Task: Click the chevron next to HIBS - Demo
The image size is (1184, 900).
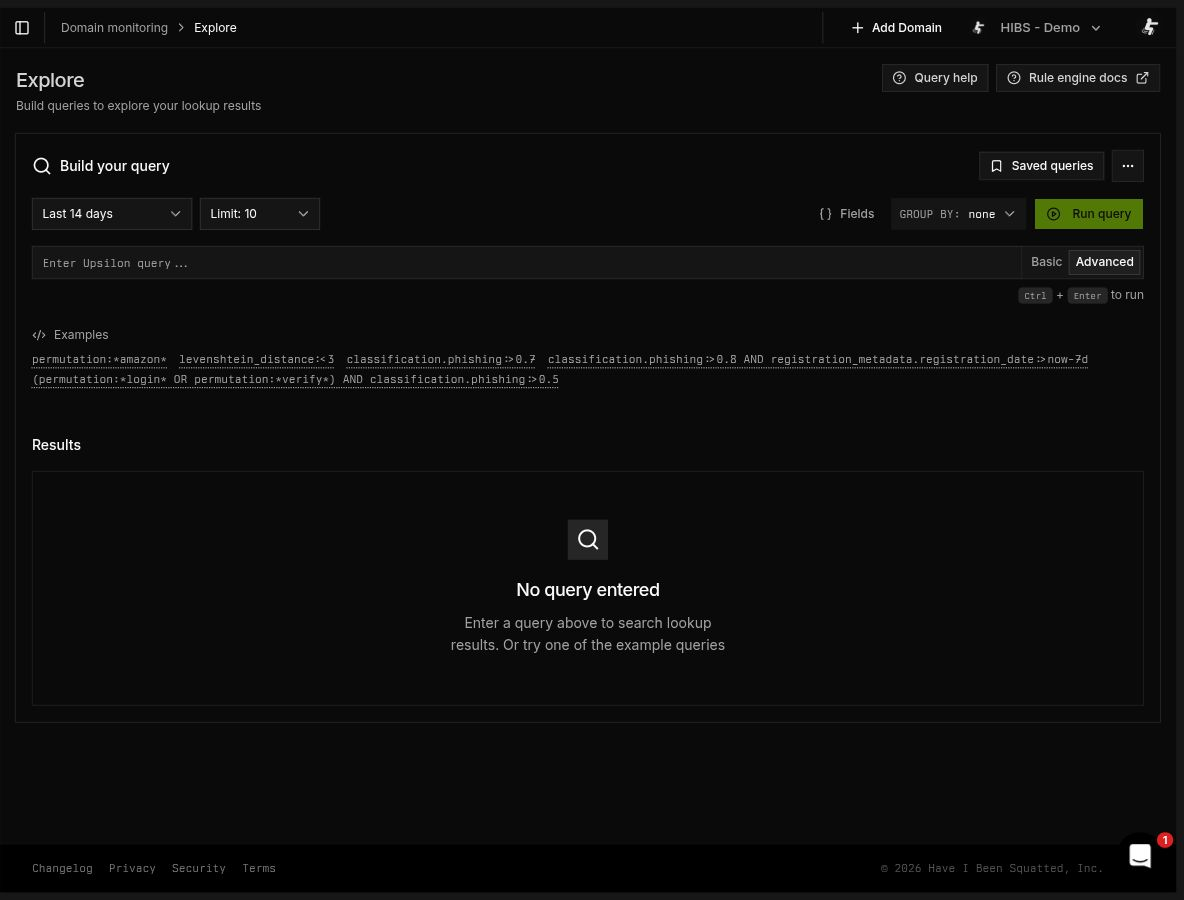Action: point(1096,28)
